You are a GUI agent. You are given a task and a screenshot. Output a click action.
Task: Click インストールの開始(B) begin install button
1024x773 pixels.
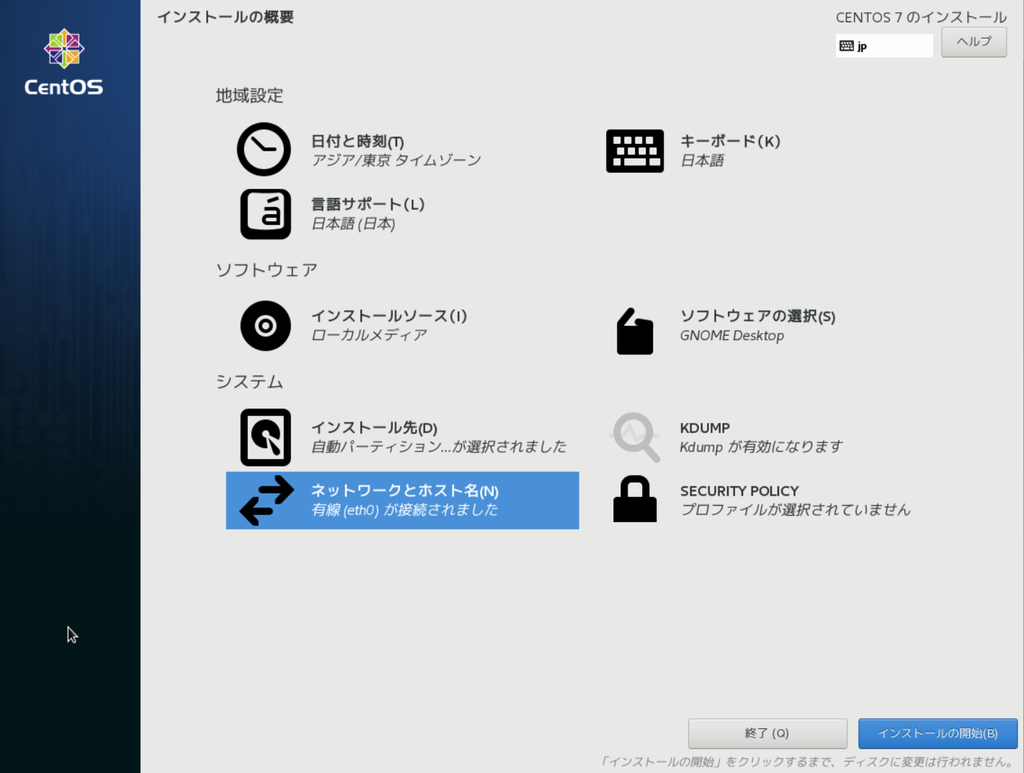[938, 733]
